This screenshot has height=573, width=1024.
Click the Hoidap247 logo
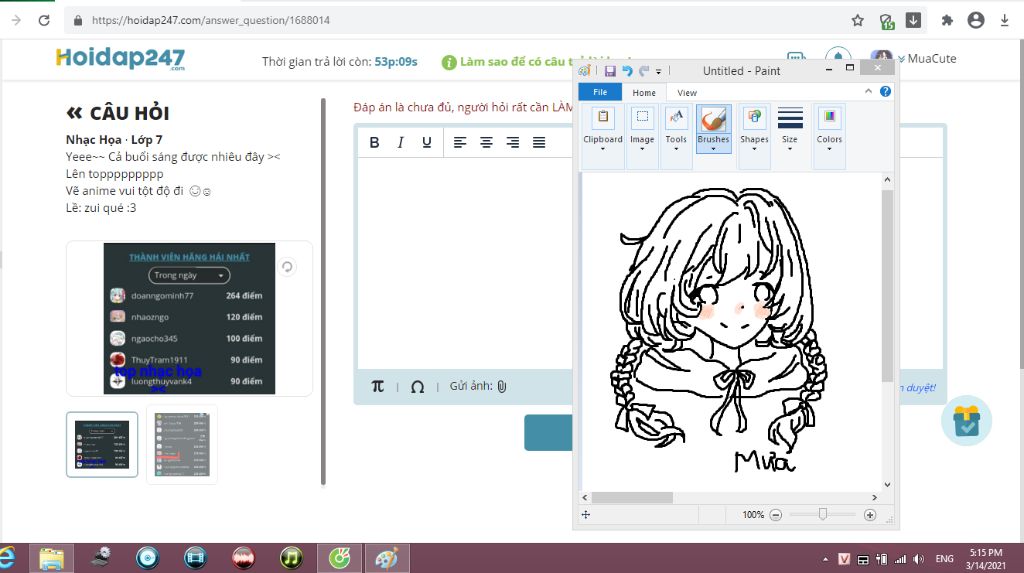pyautogui.click(x=120, y=59)
